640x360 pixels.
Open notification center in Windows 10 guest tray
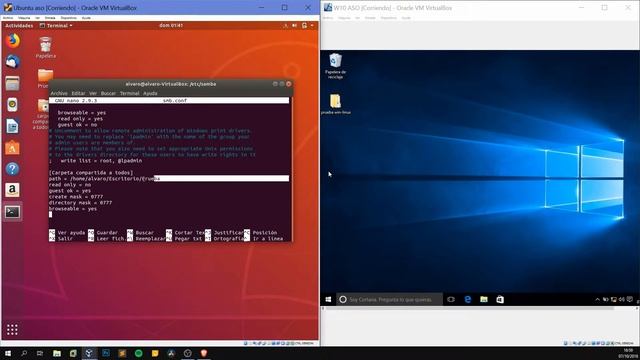pyautogui.click(x=630, y=300)
